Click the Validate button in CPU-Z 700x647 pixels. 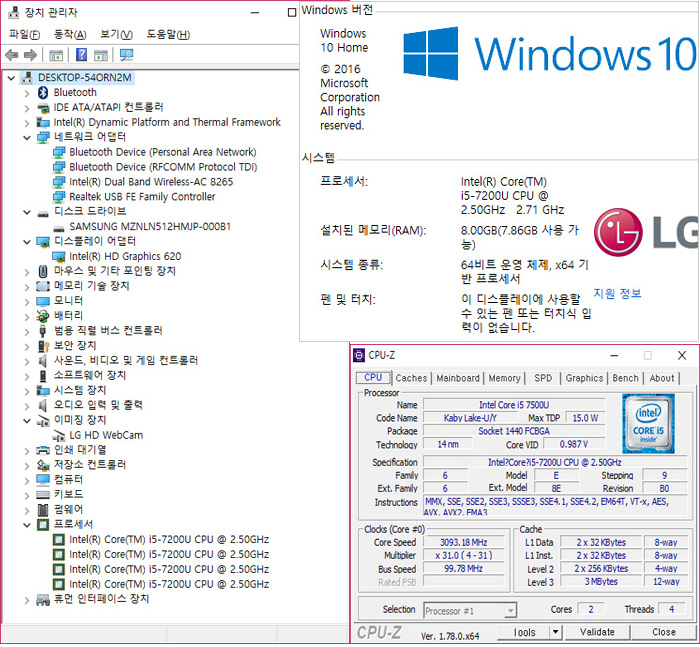click(x=597, y=632)
